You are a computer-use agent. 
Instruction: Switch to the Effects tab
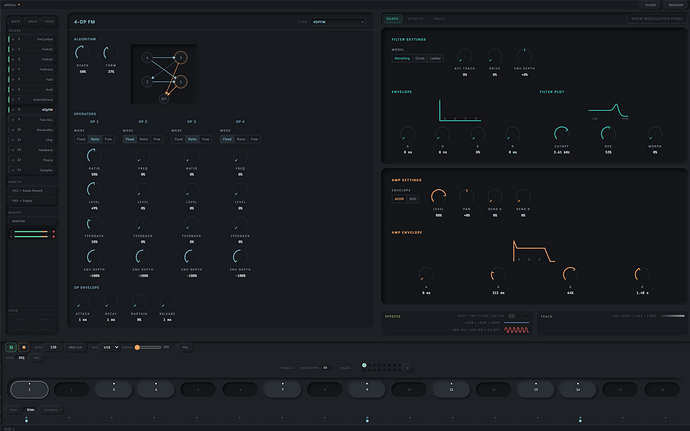click(x=415, y=19)
